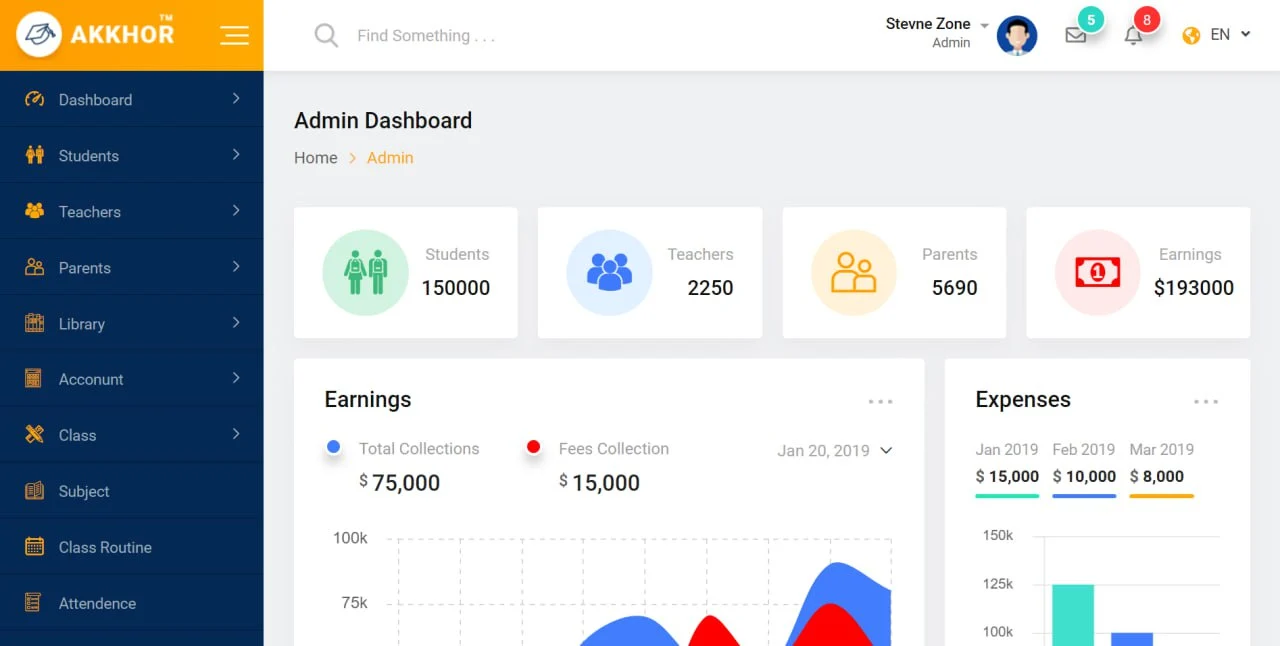Viewport: 1280px width, 646px height.
Task: Expand the Dashboard menu chevron
Action: (236, 98)
